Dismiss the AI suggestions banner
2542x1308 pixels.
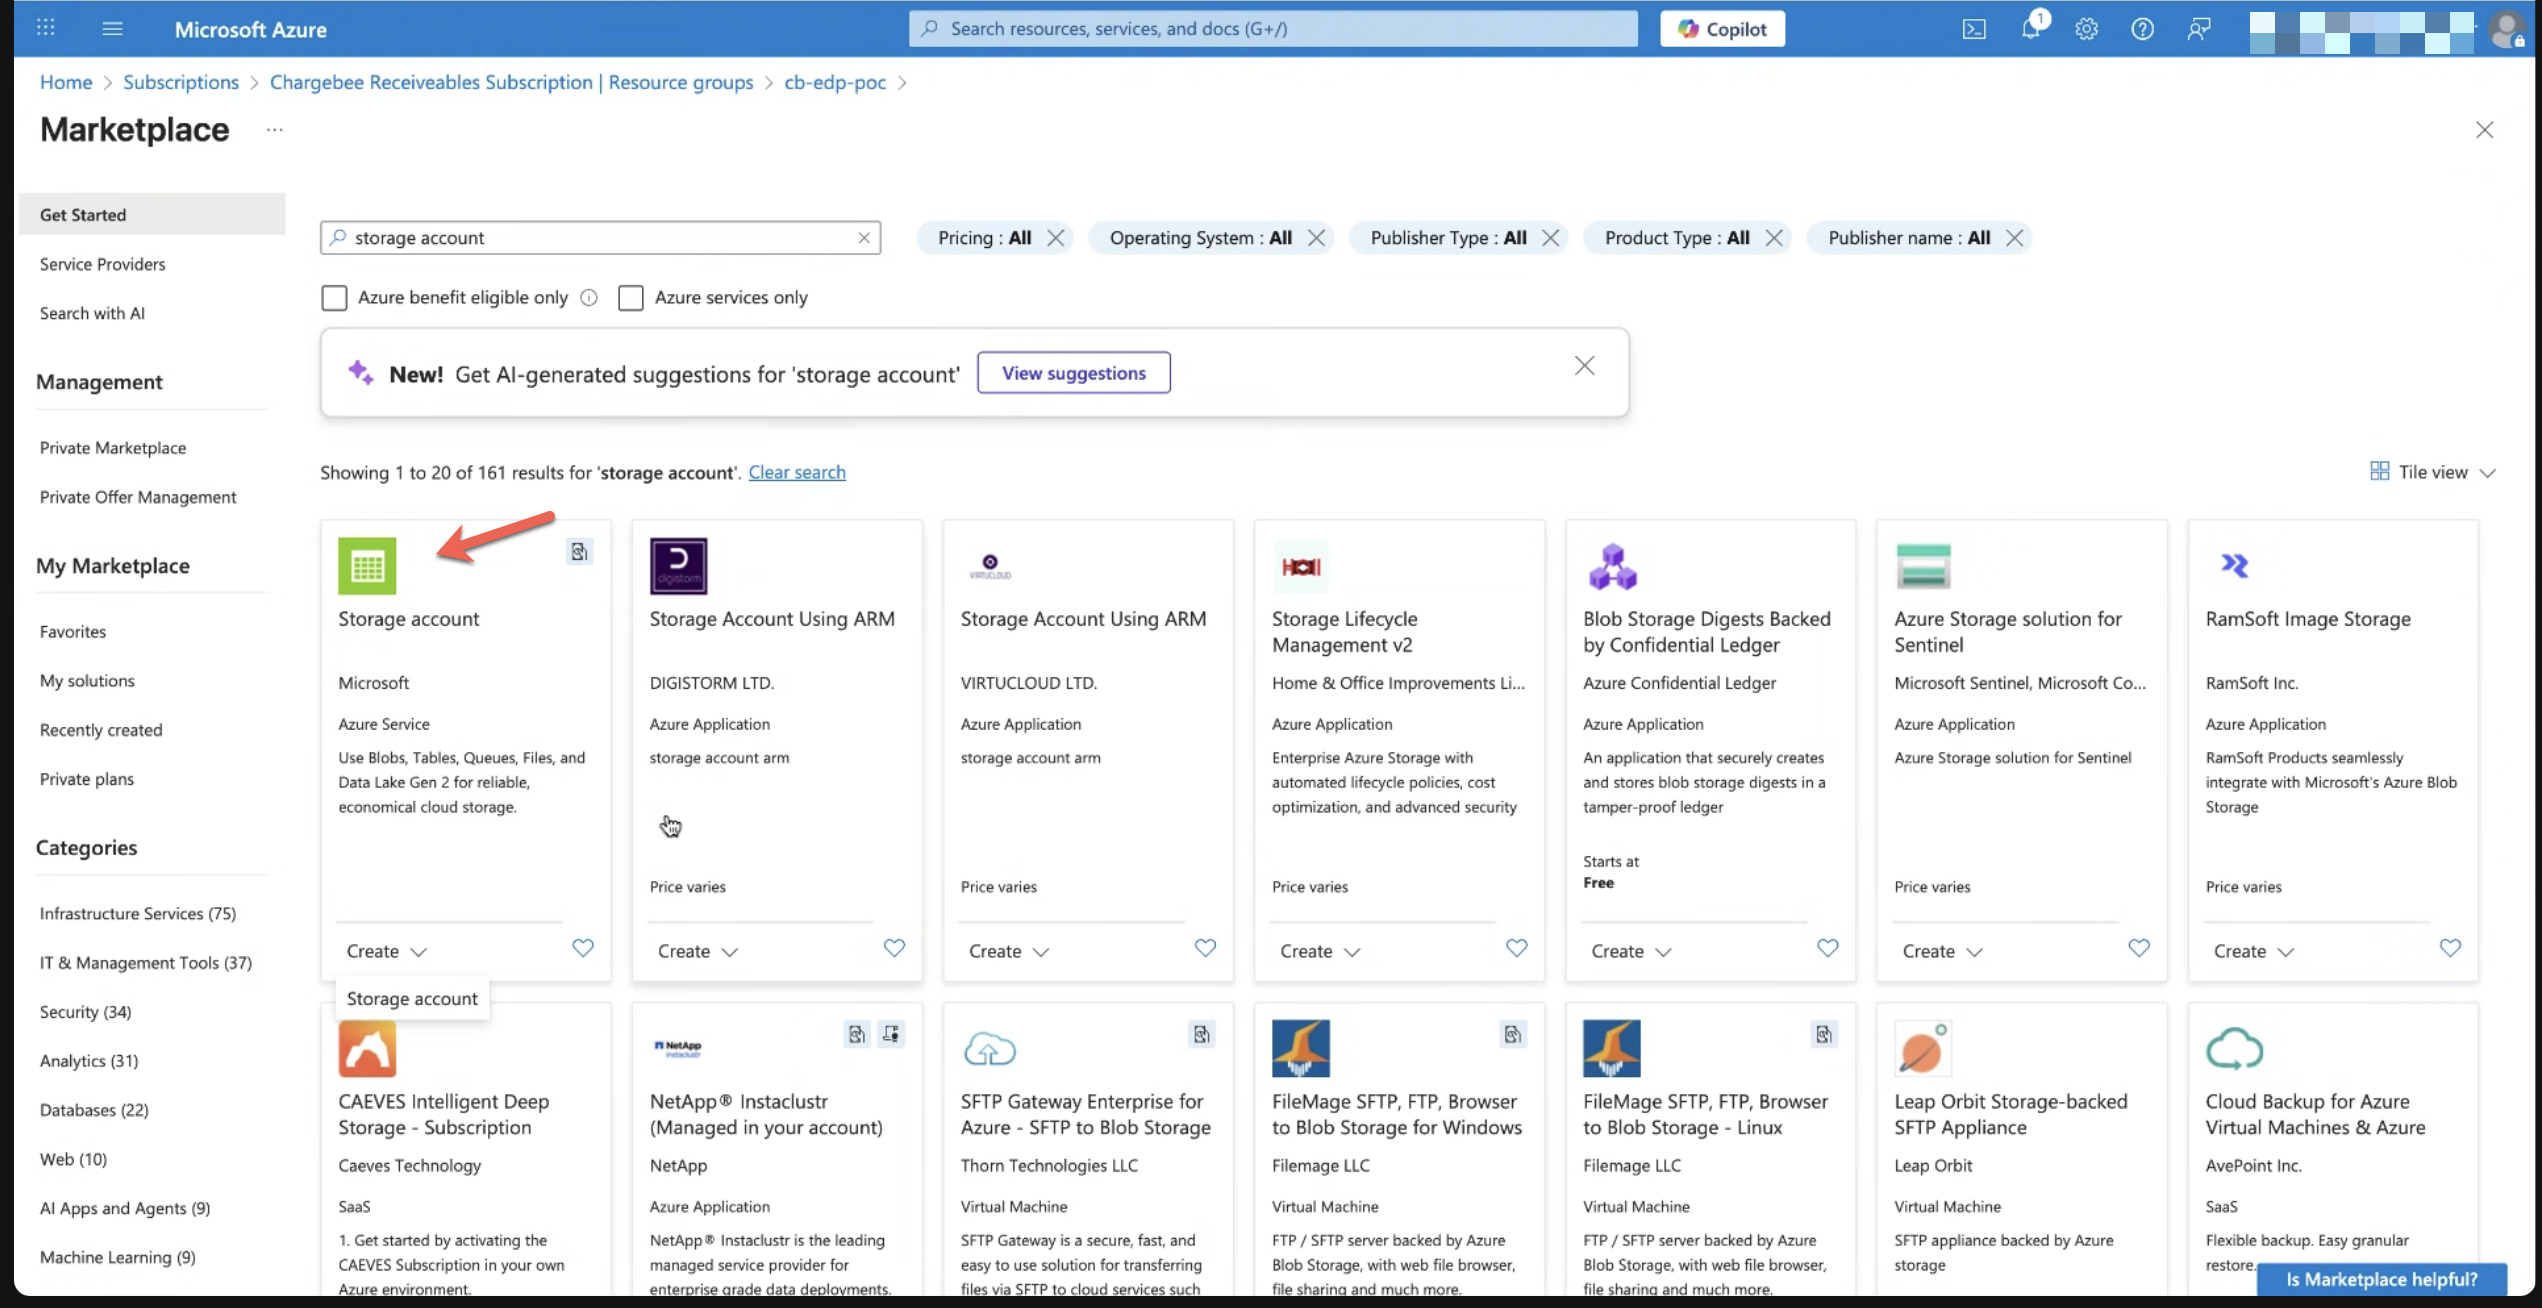pos(1584,366)
